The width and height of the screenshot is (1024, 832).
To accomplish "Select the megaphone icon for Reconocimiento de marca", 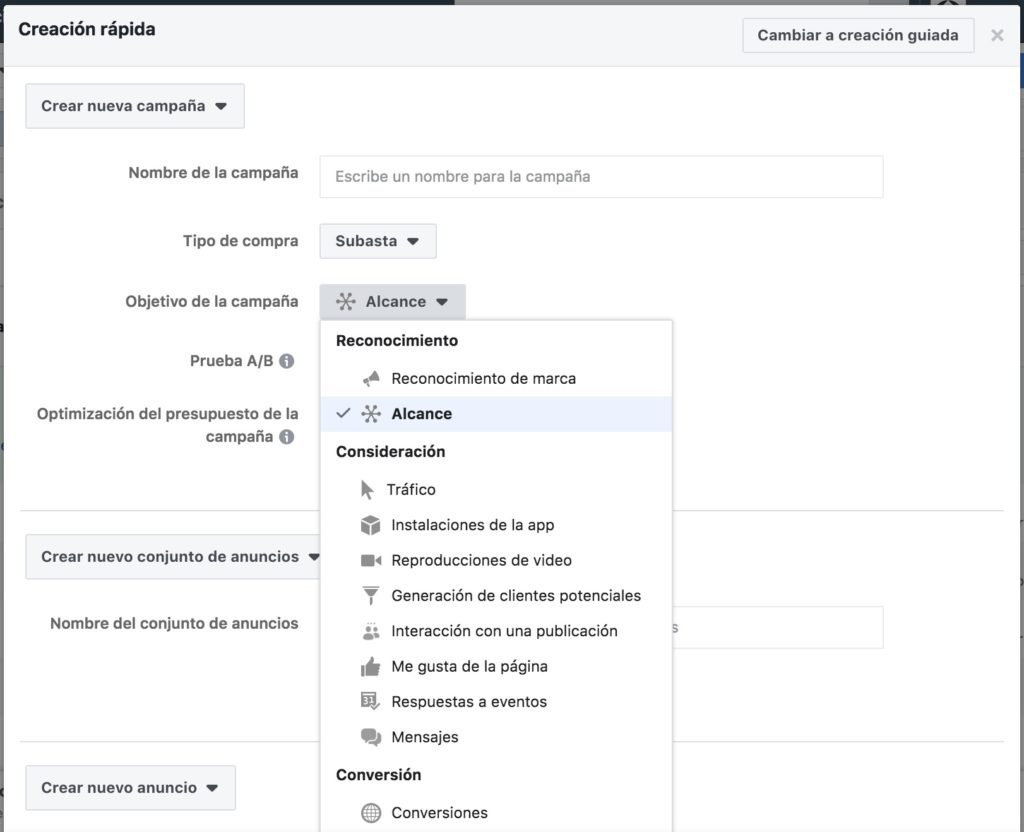I will 370,378.
